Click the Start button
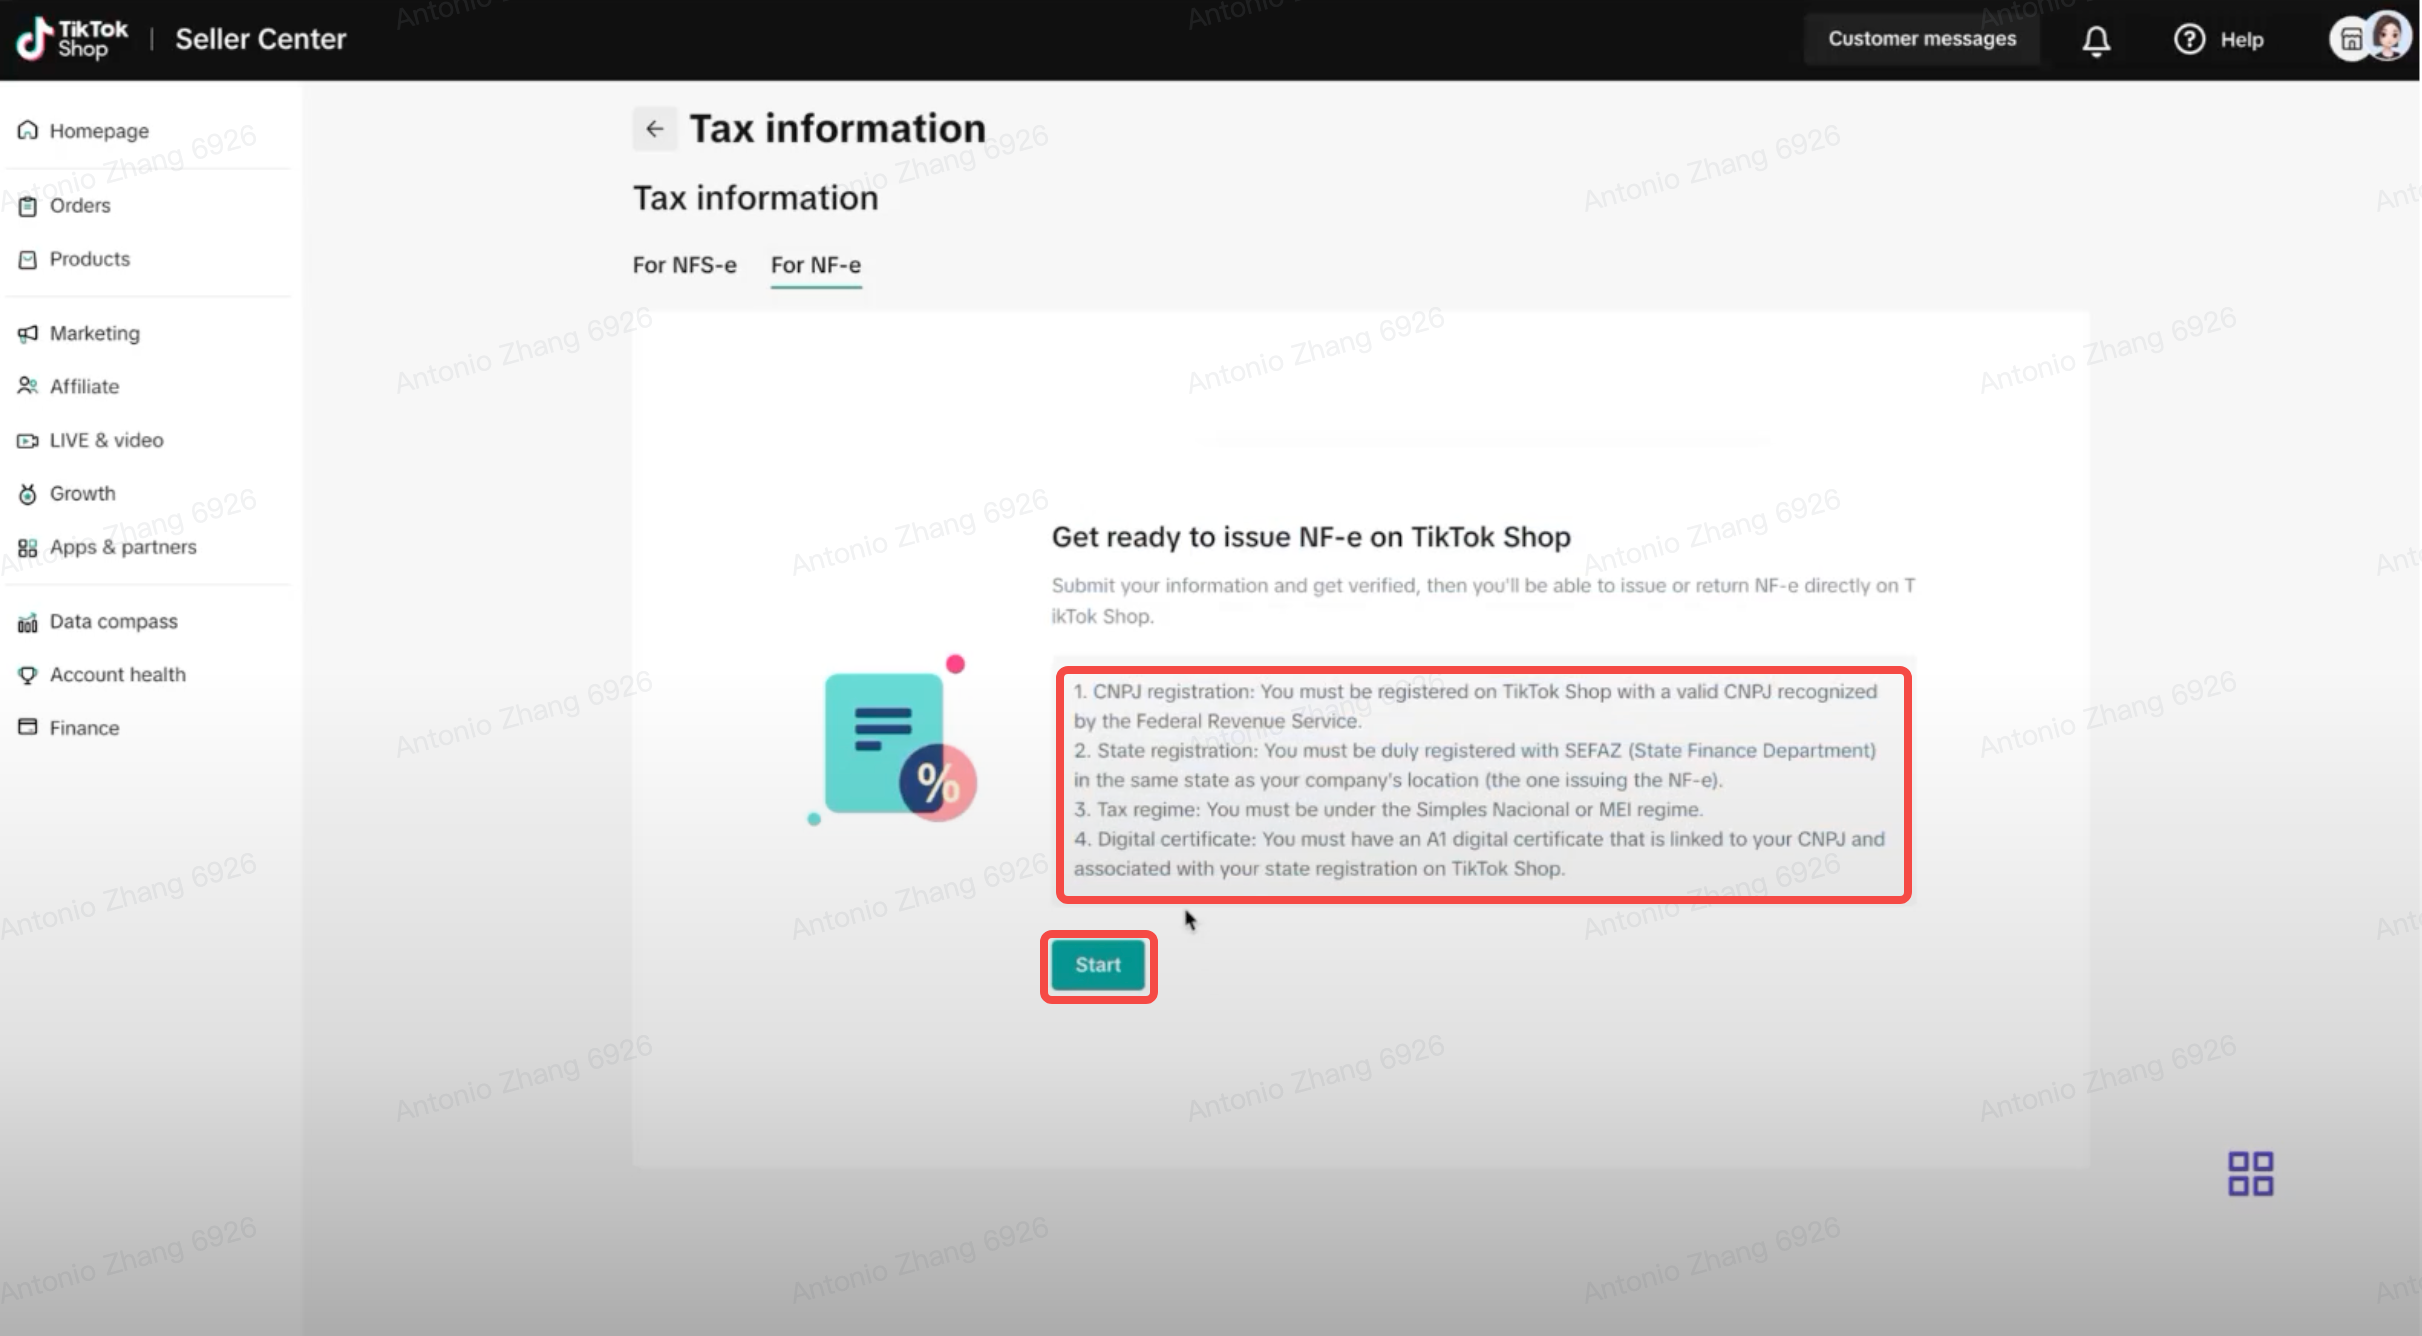This screenshot has width=2422, height=1336. click(x=1098, y=965)
